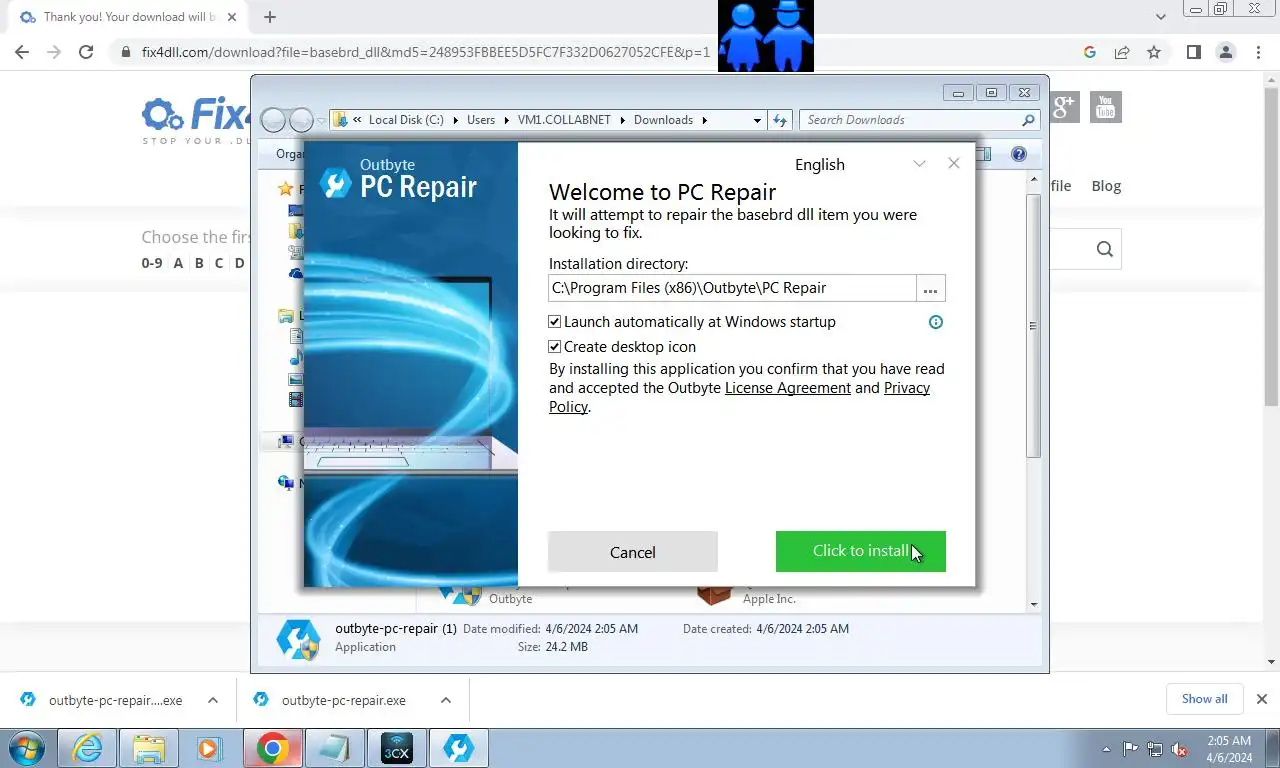
Task: Select letter B in alphabet index
Action: [199, 263]
